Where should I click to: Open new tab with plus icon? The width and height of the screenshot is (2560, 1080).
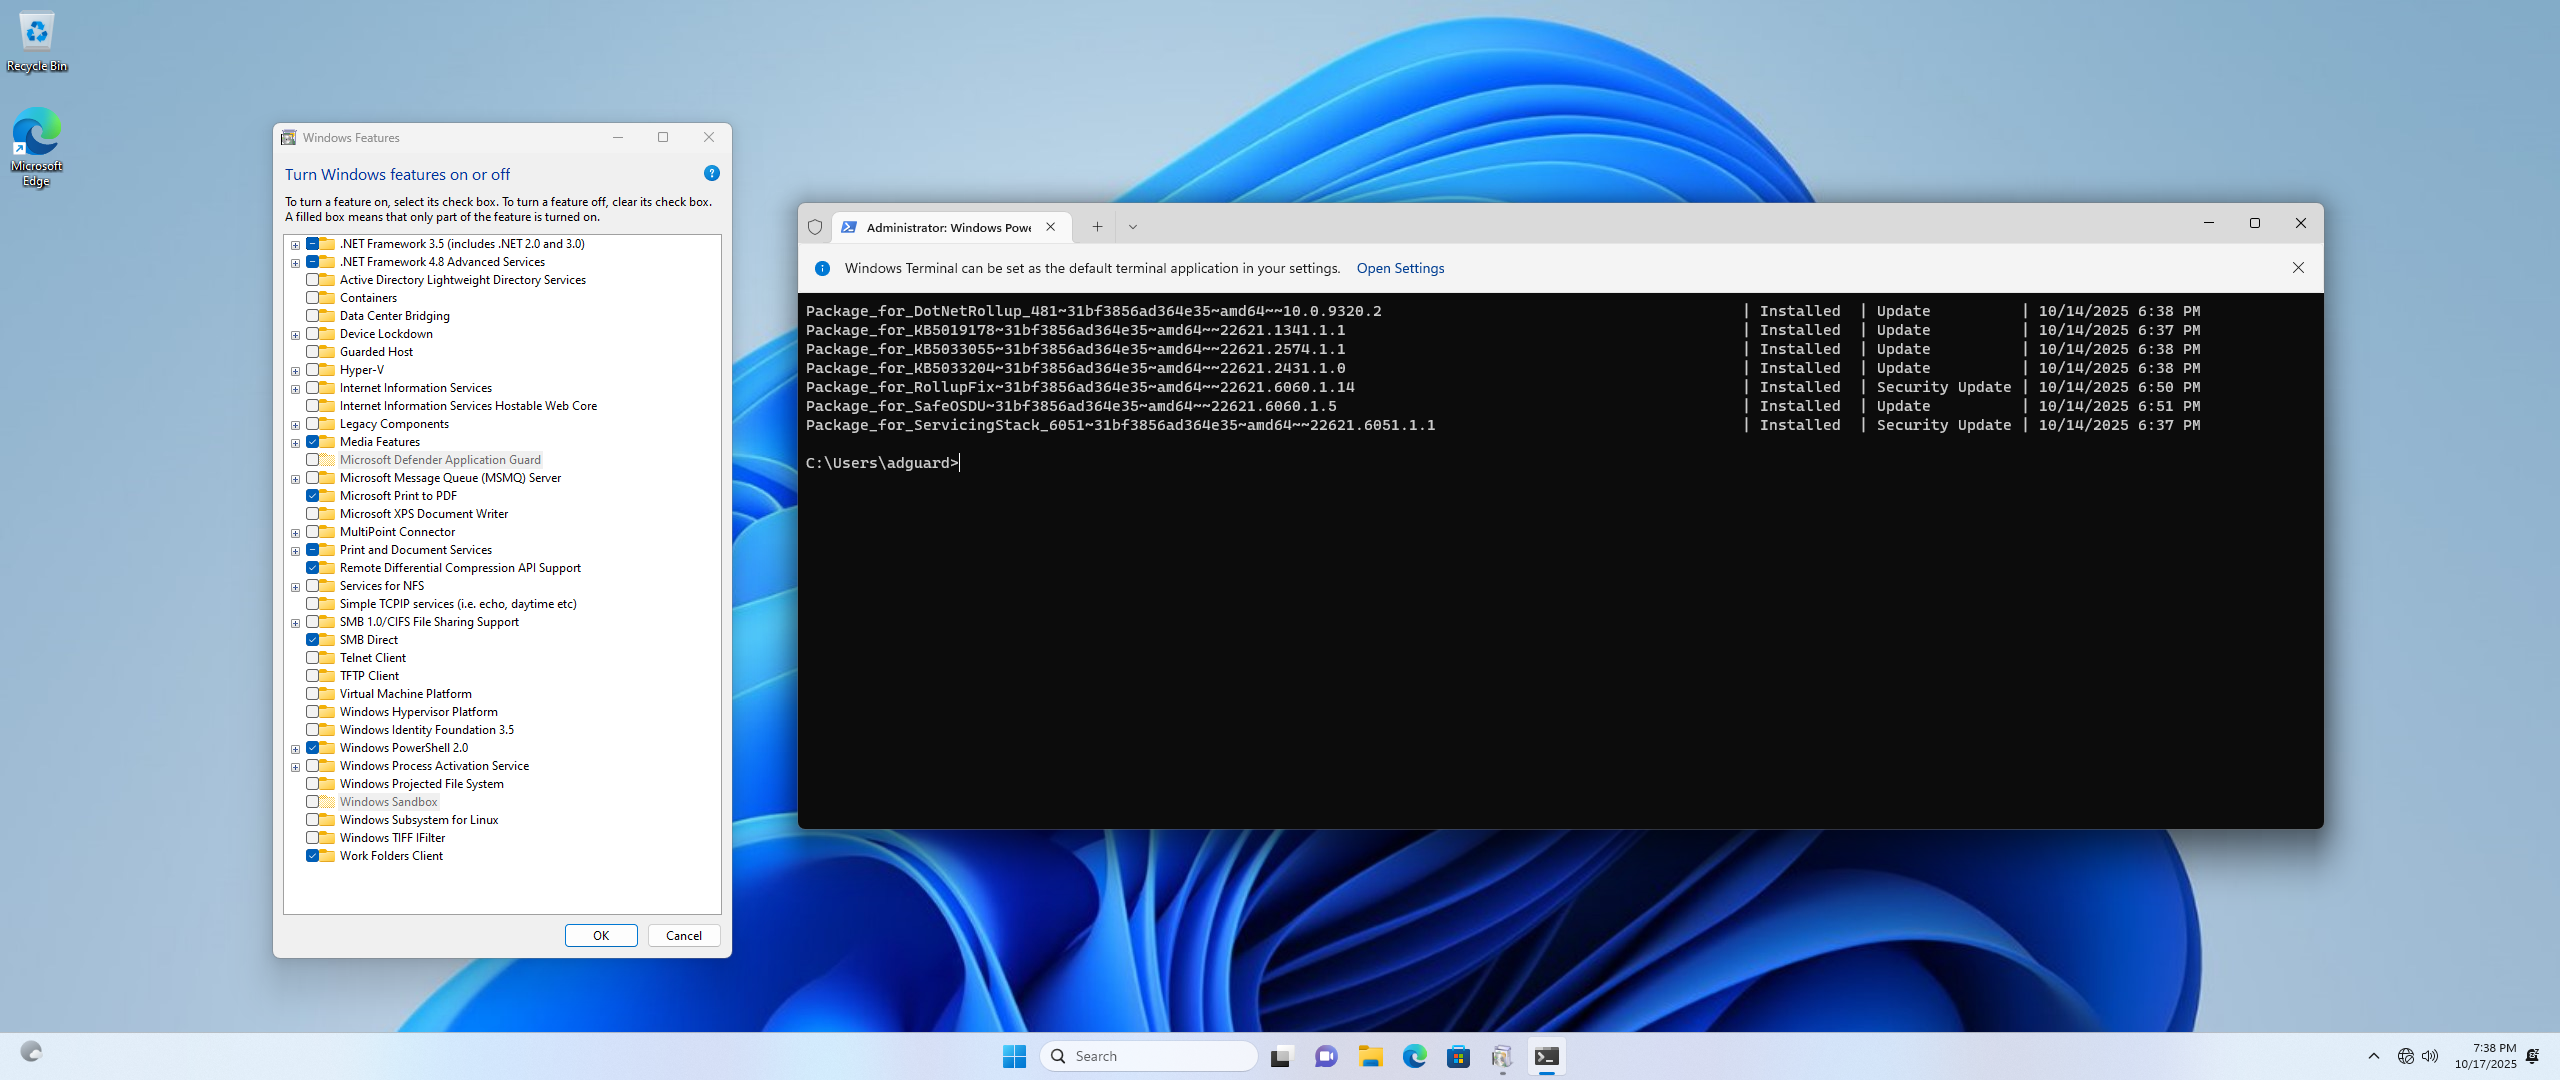tap(1097, 227)
